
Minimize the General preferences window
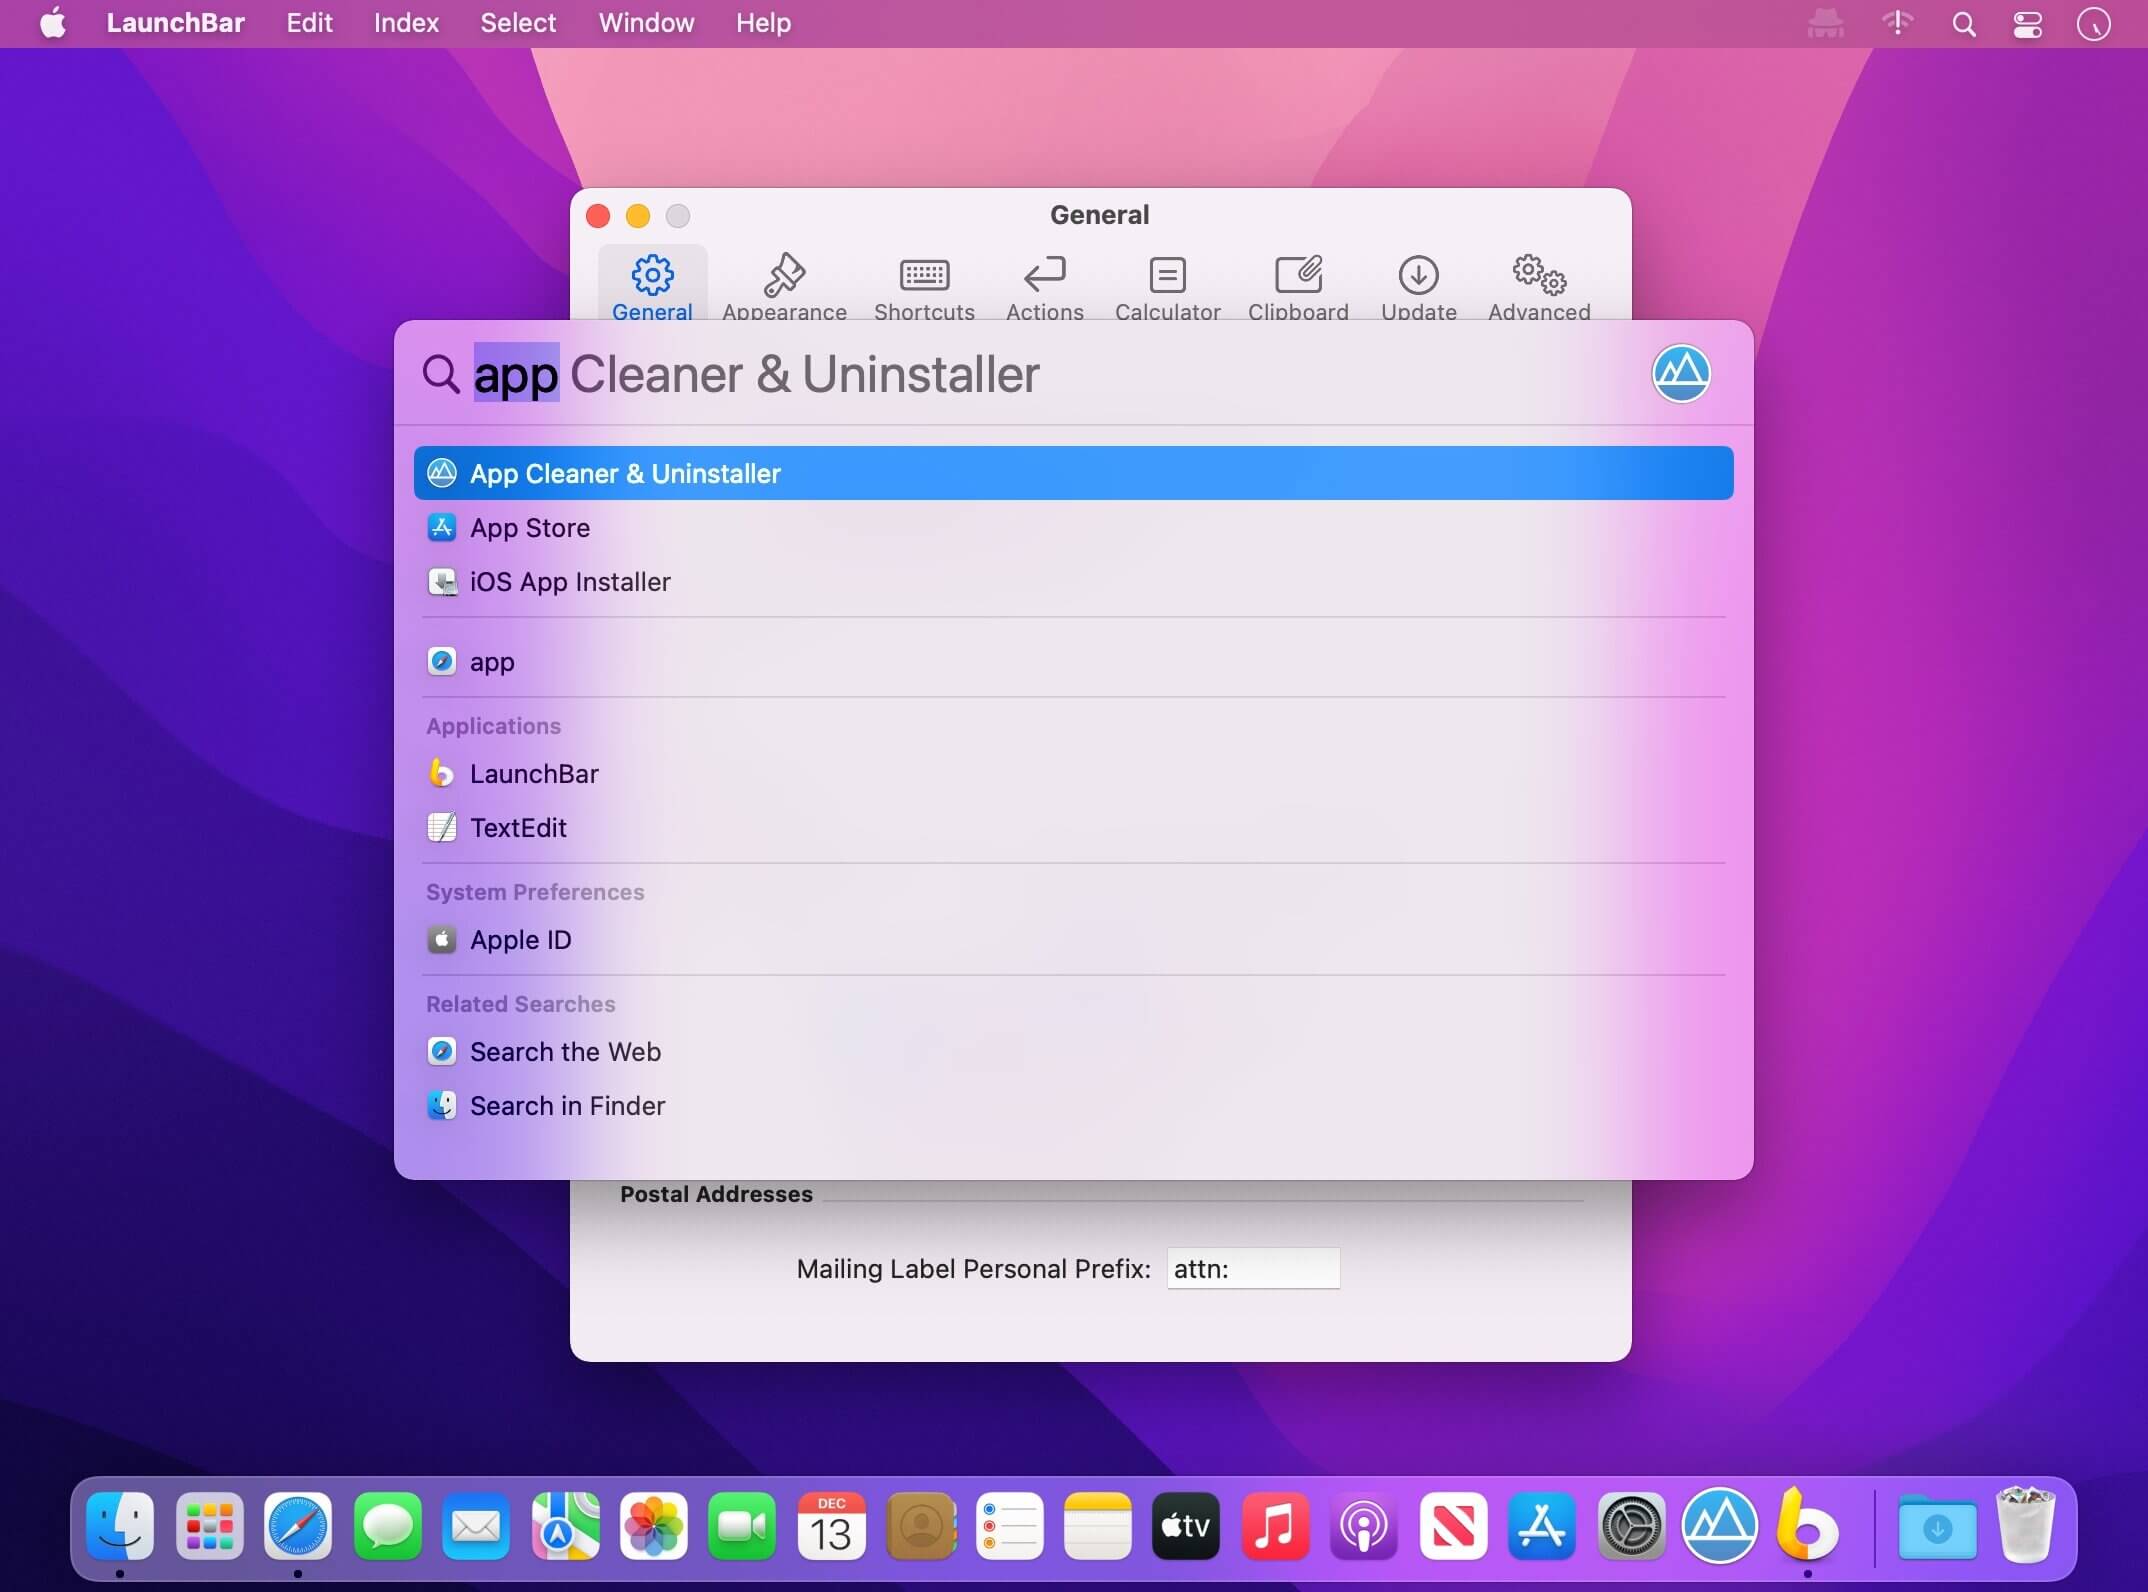tap(638, 216)
